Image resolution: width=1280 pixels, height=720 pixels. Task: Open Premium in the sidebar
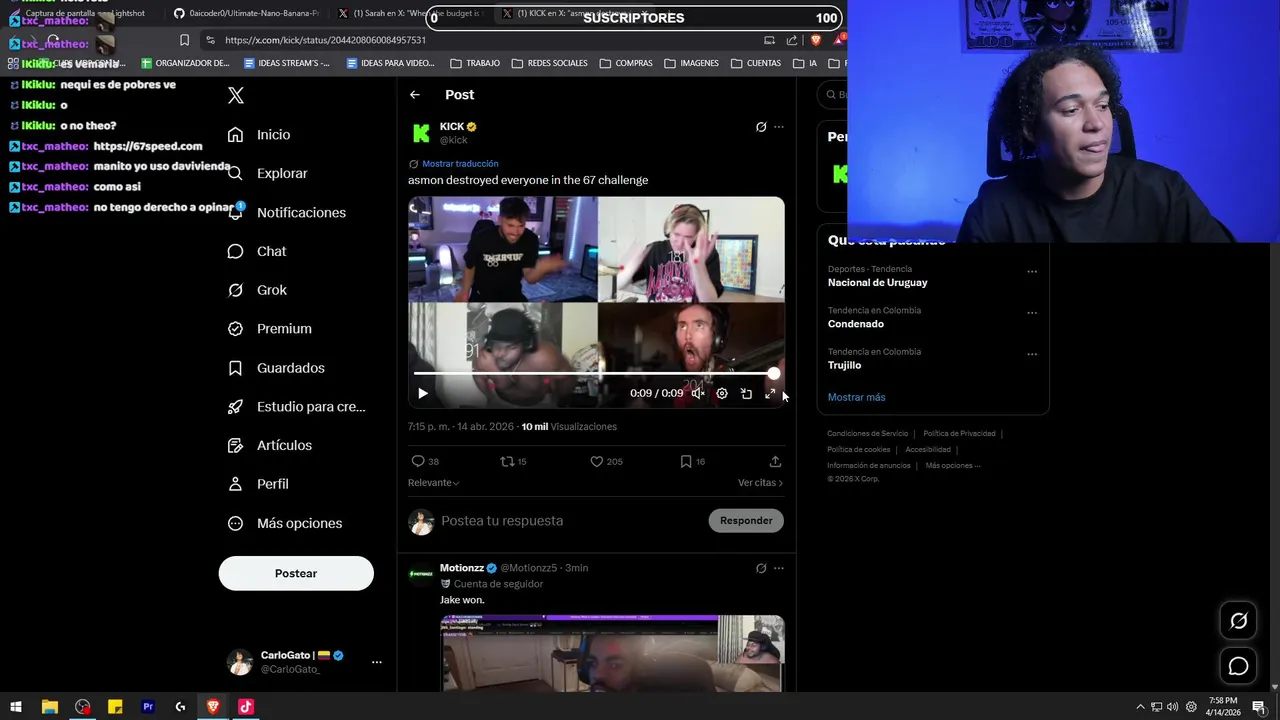pyautogui.click(x=269, y=329)
